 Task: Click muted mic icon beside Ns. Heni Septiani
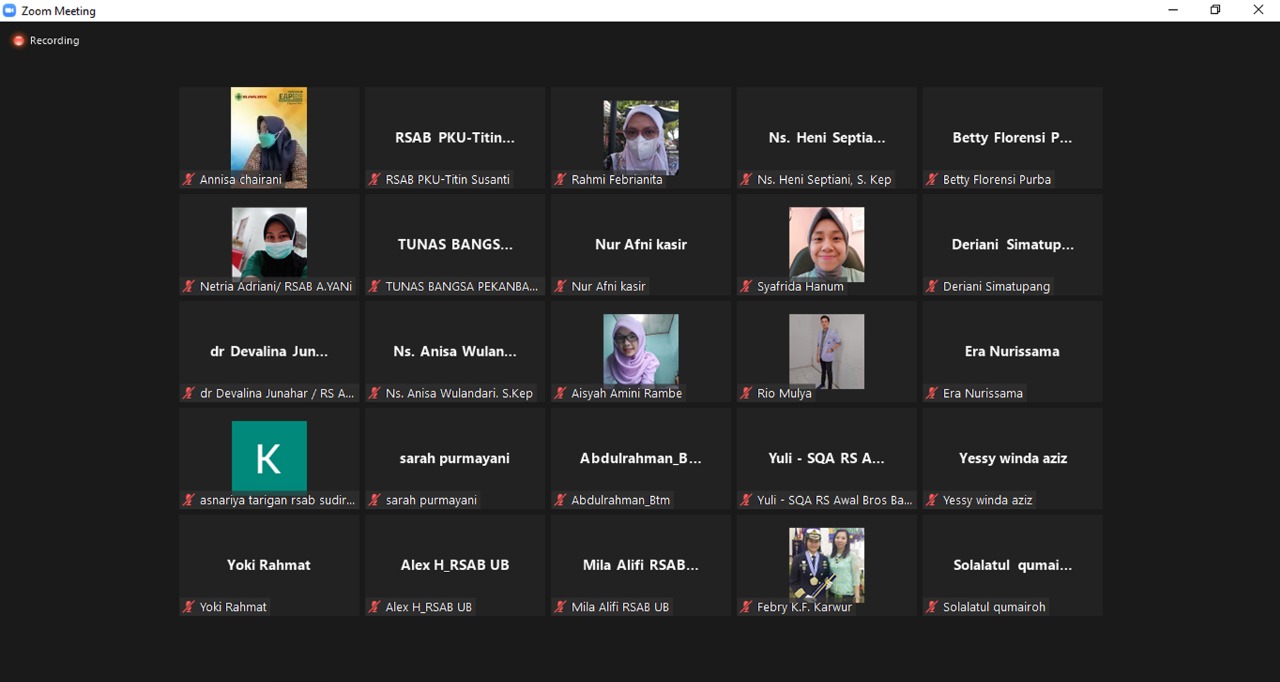746,179
